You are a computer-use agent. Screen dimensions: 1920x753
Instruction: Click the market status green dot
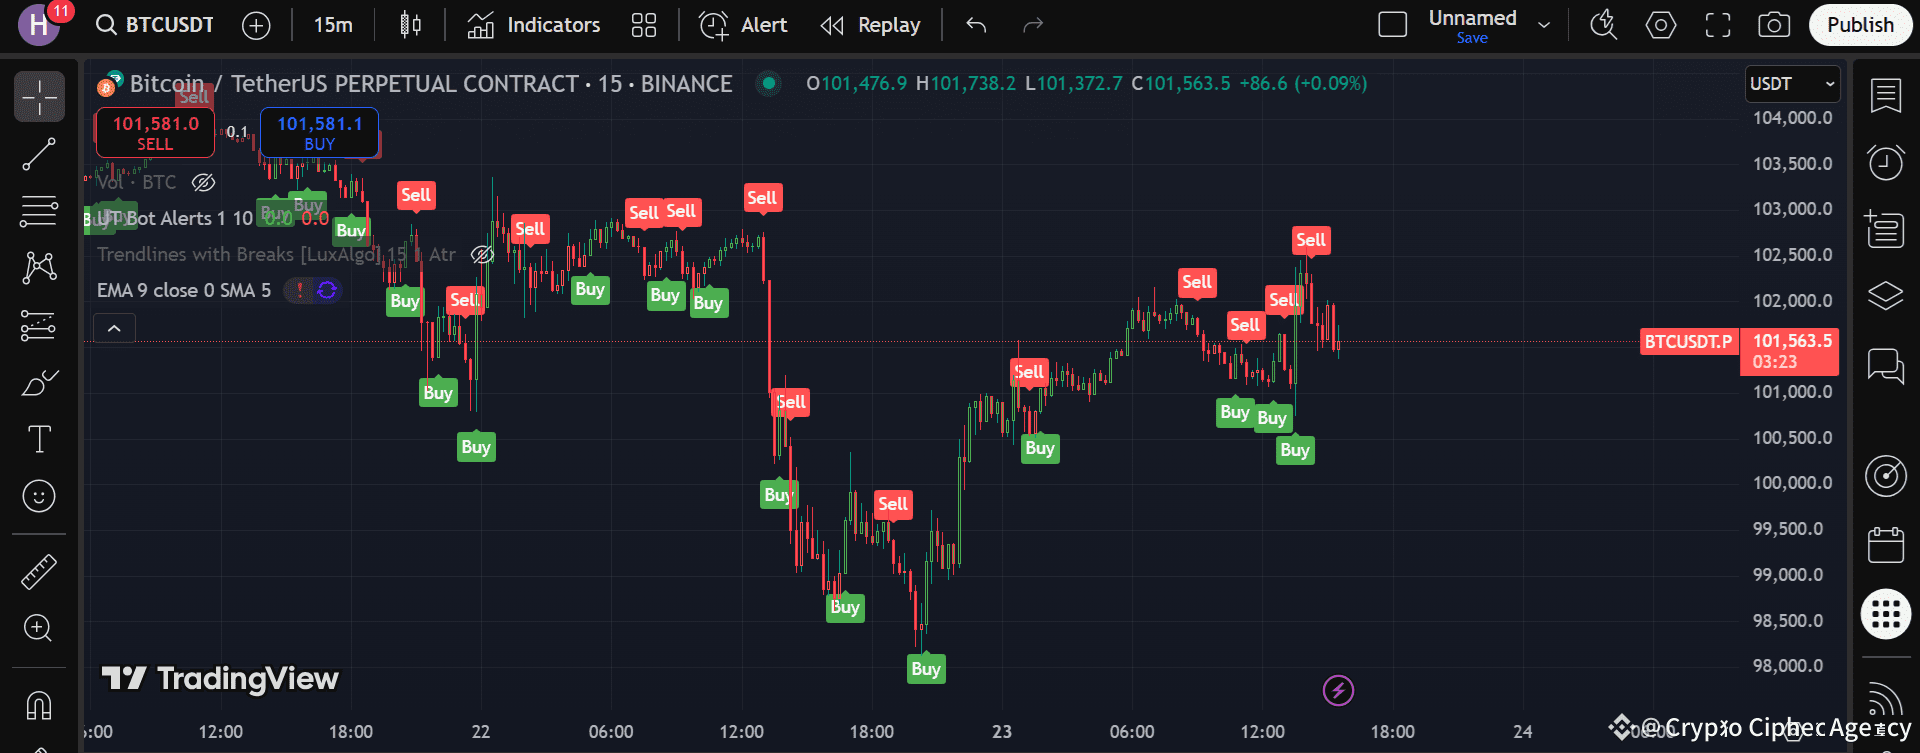[769, 83]
